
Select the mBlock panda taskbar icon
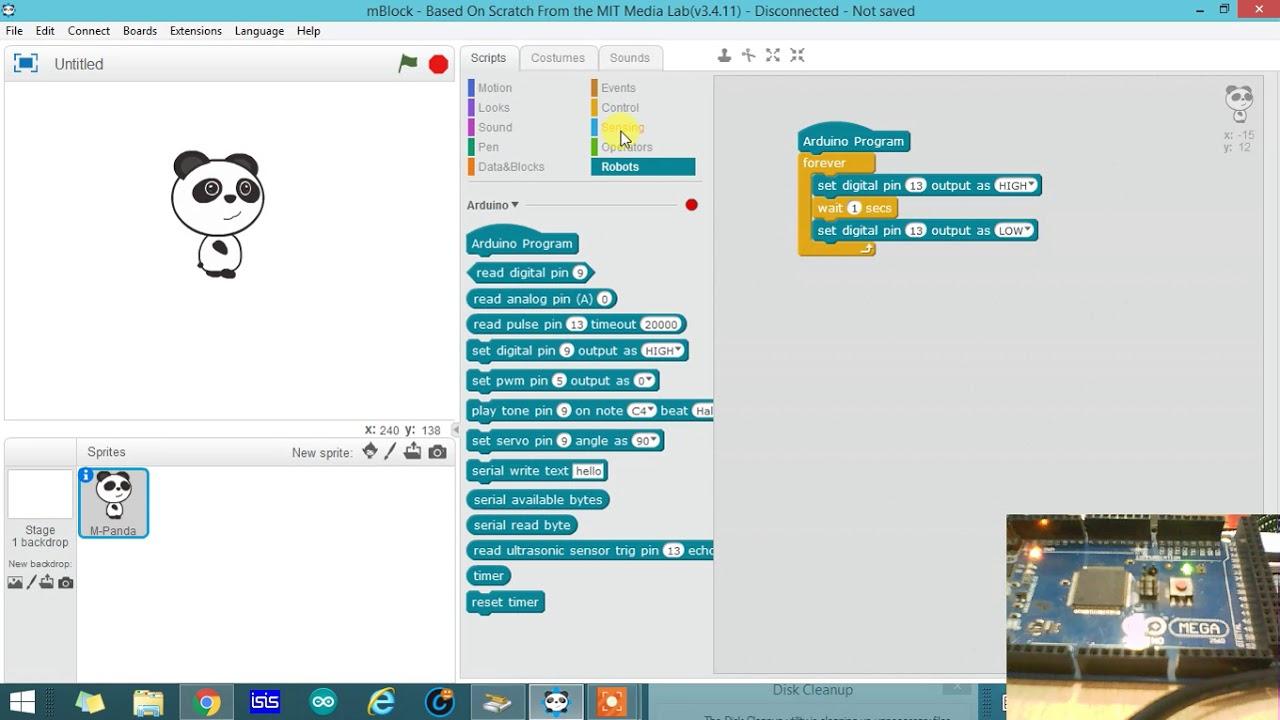tap(556, 702)
